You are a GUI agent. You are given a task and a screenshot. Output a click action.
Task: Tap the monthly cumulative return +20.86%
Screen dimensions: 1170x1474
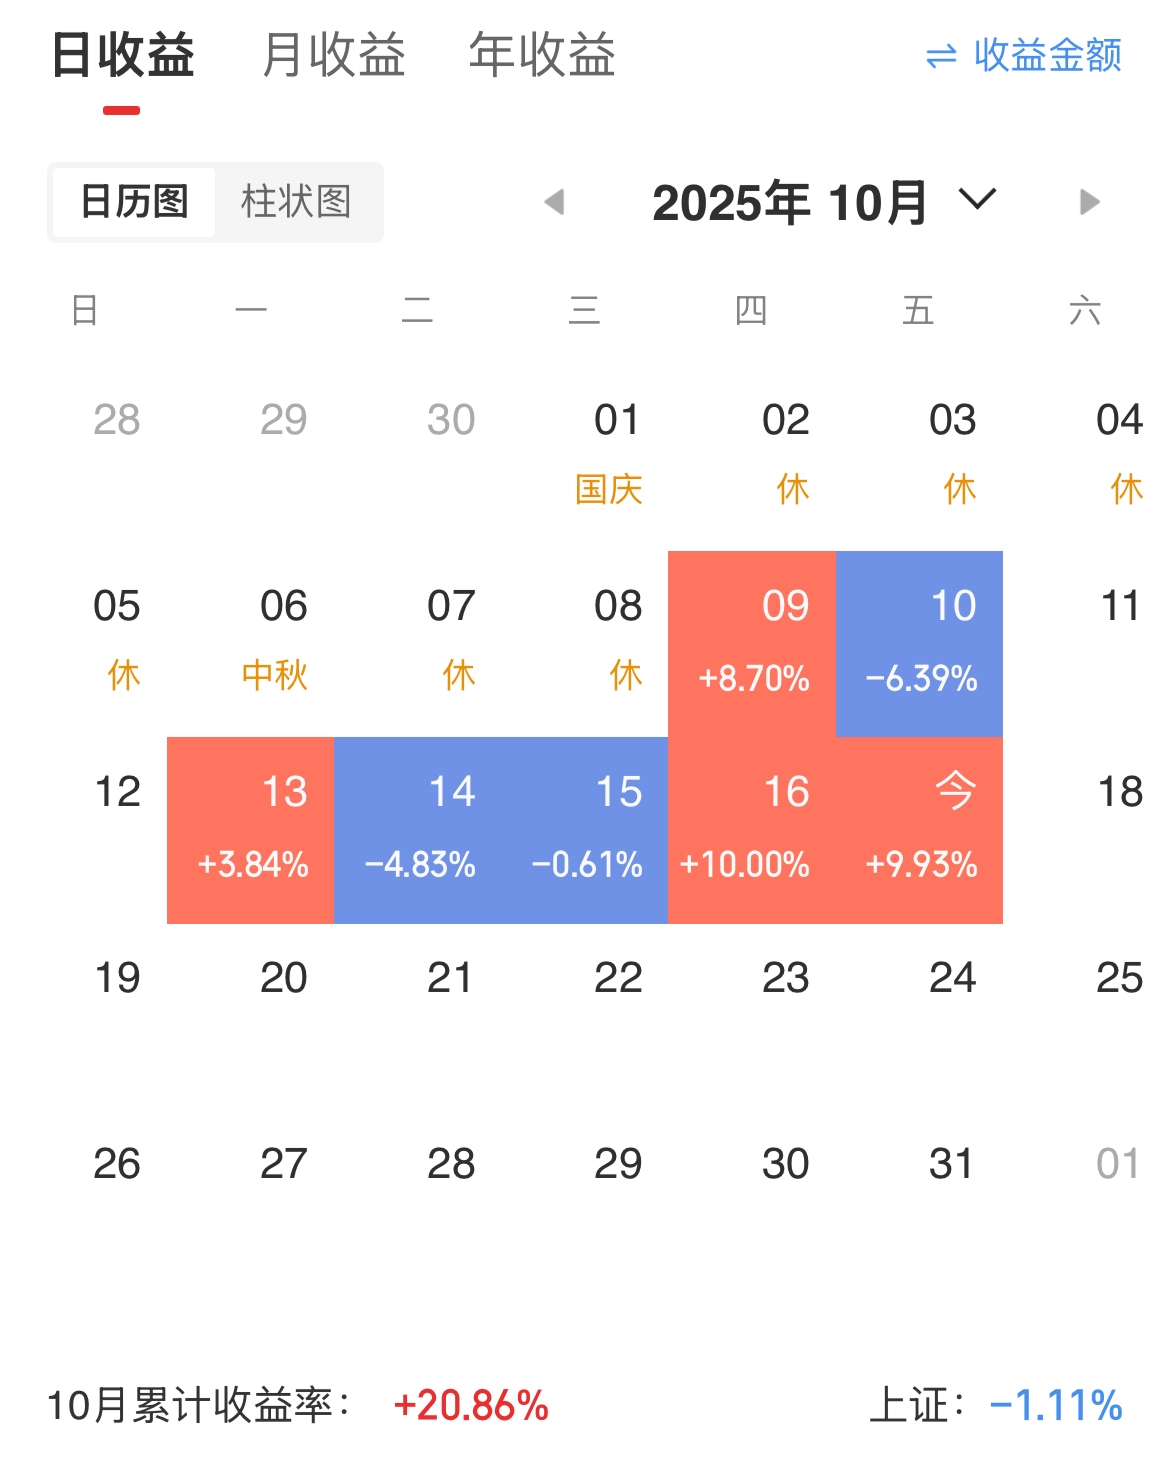pyautogui.click(x=471, y=1405)
